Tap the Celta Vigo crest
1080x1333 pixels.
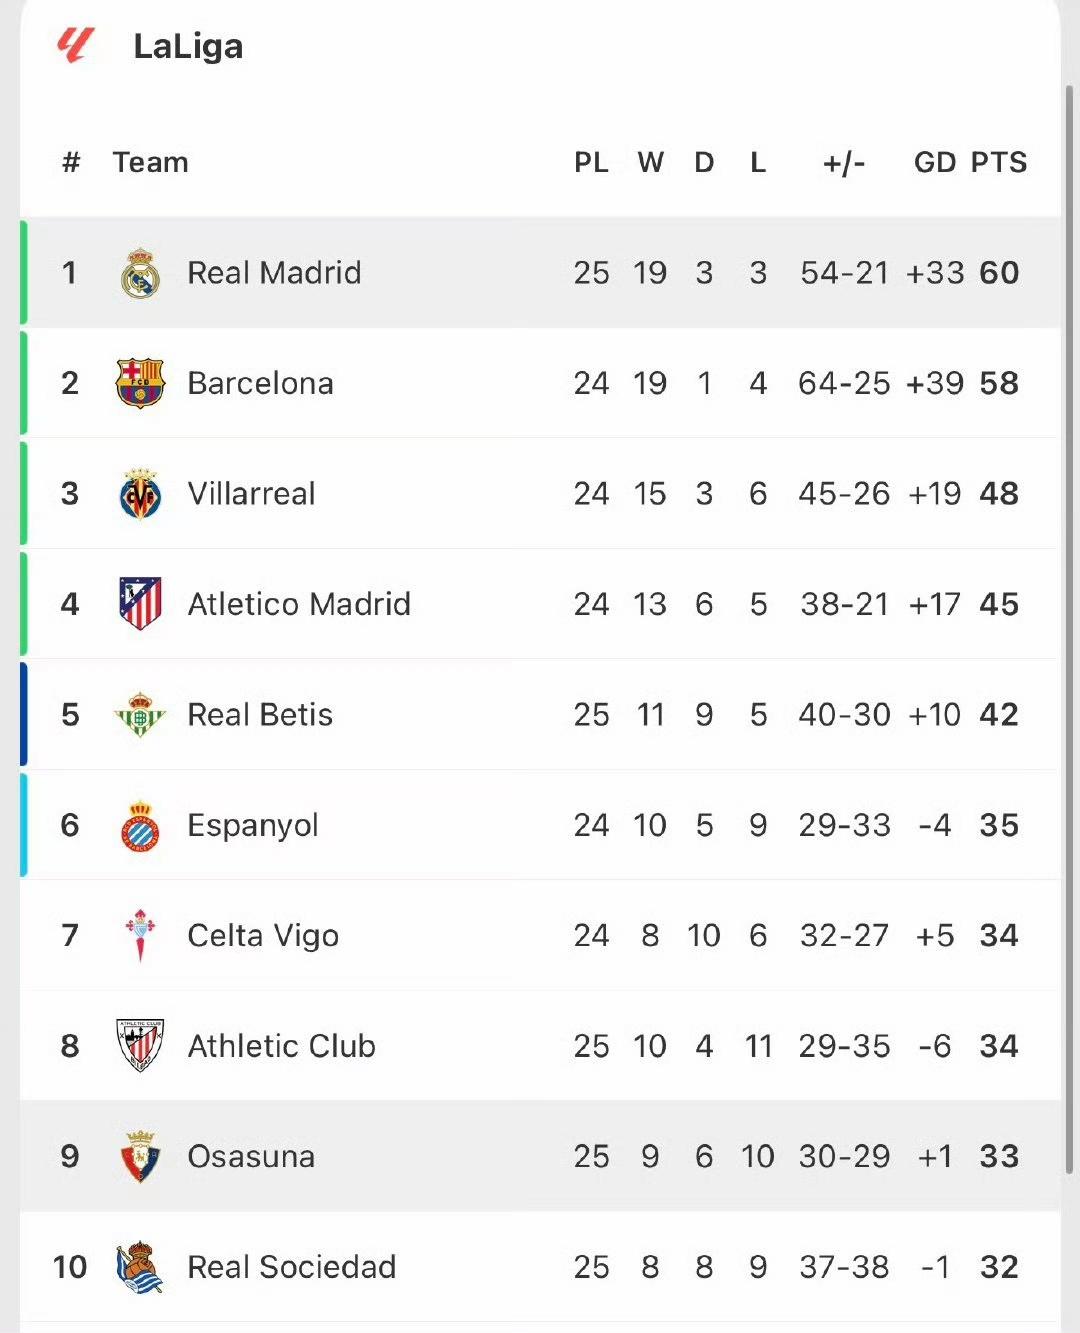tap(140, 936)
